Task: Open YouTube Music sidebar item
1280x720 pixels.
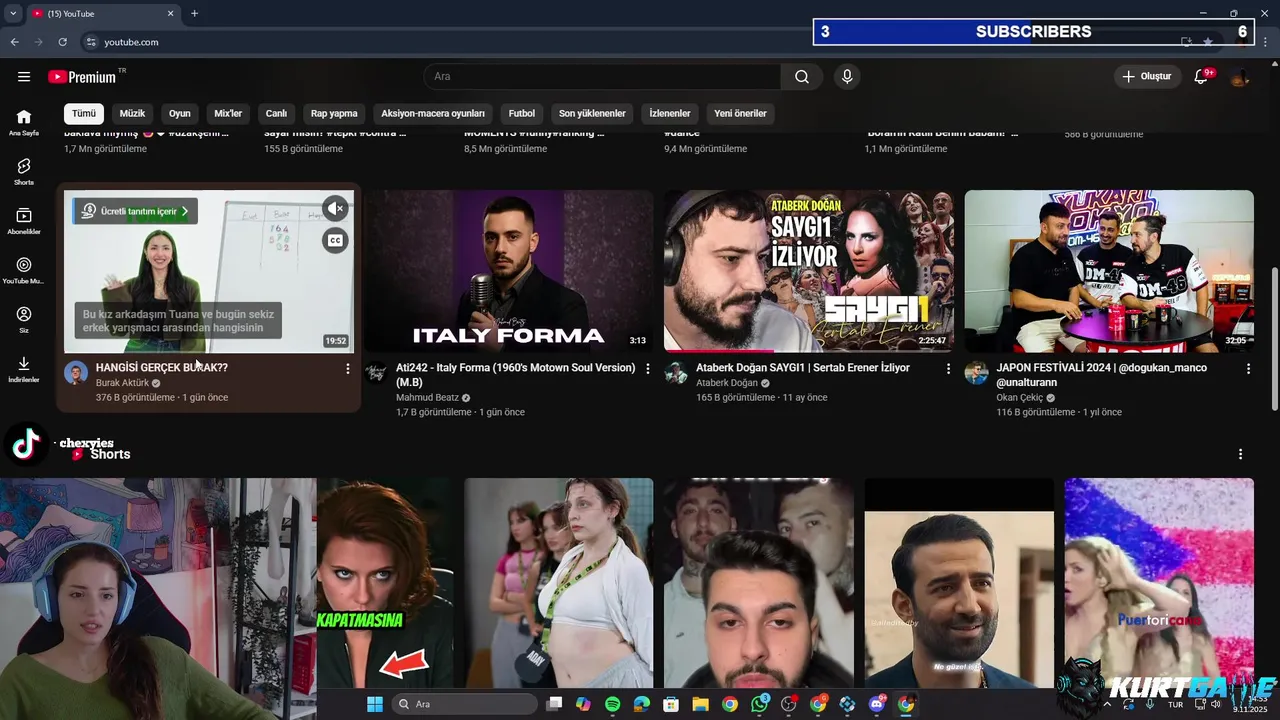Action: coord(24,270)
